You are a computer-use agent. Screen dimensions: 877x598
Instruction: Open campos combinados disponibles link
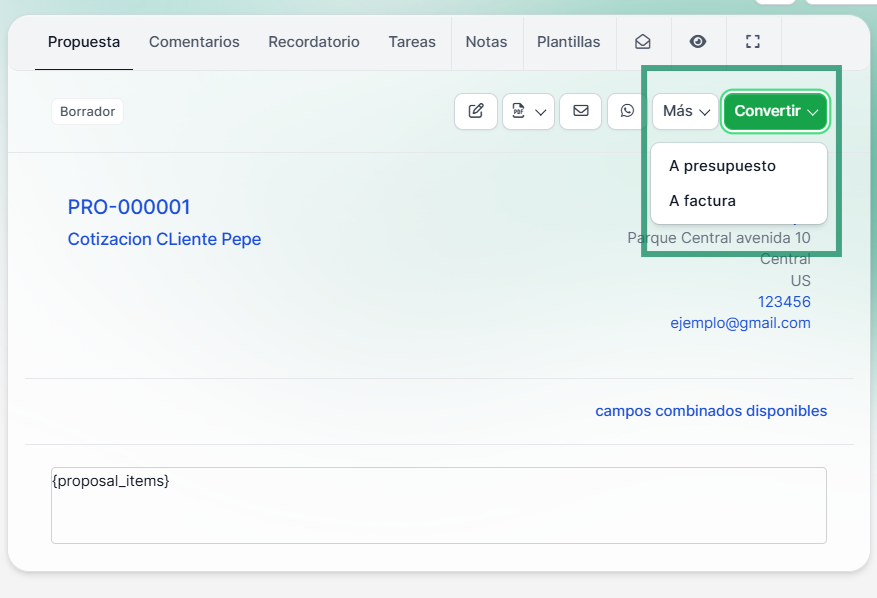pyautogui.click(x=711, y=411)
